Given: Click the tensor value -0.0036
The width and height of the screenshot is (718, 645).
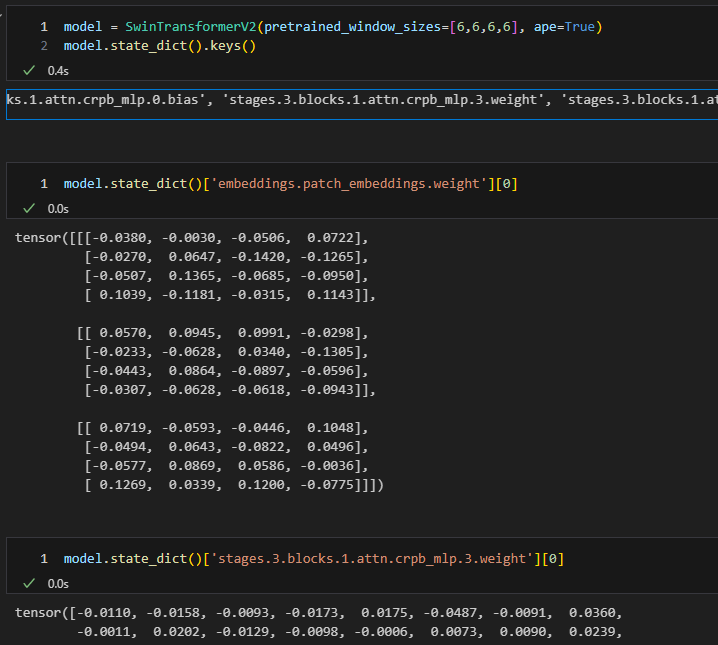Looking at the screenshot, I should tap(327, 466).
